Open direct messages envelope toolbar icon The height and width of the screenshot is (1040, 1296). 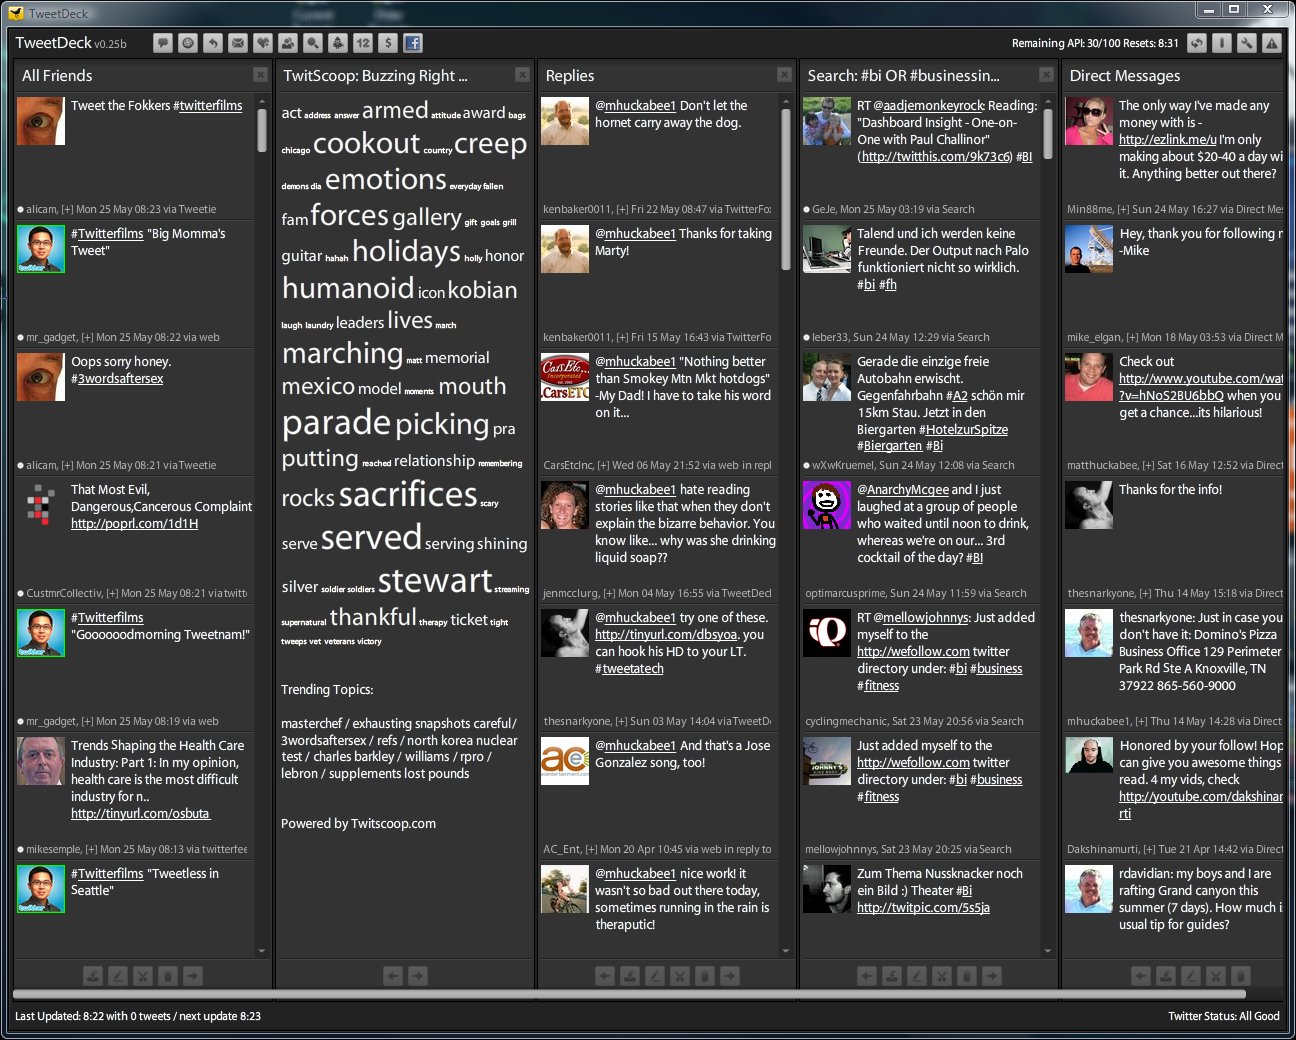(x=237, y=43)
